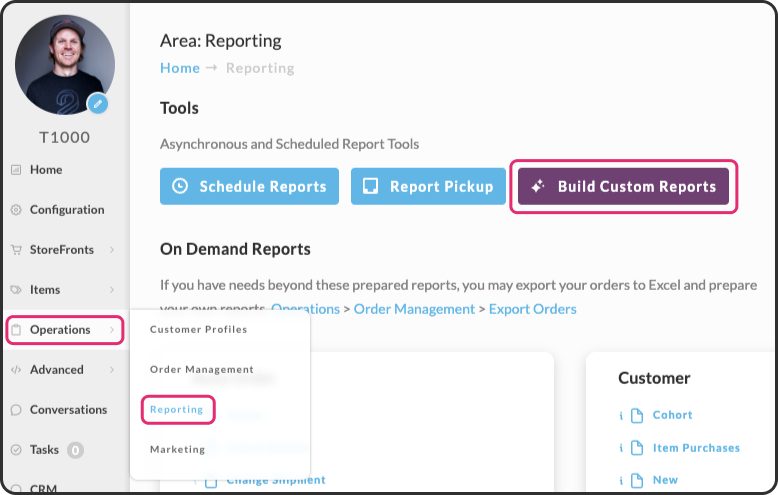The image size is (778, 495).
Task: Click the Items tag icon
Action: (16, 290)
